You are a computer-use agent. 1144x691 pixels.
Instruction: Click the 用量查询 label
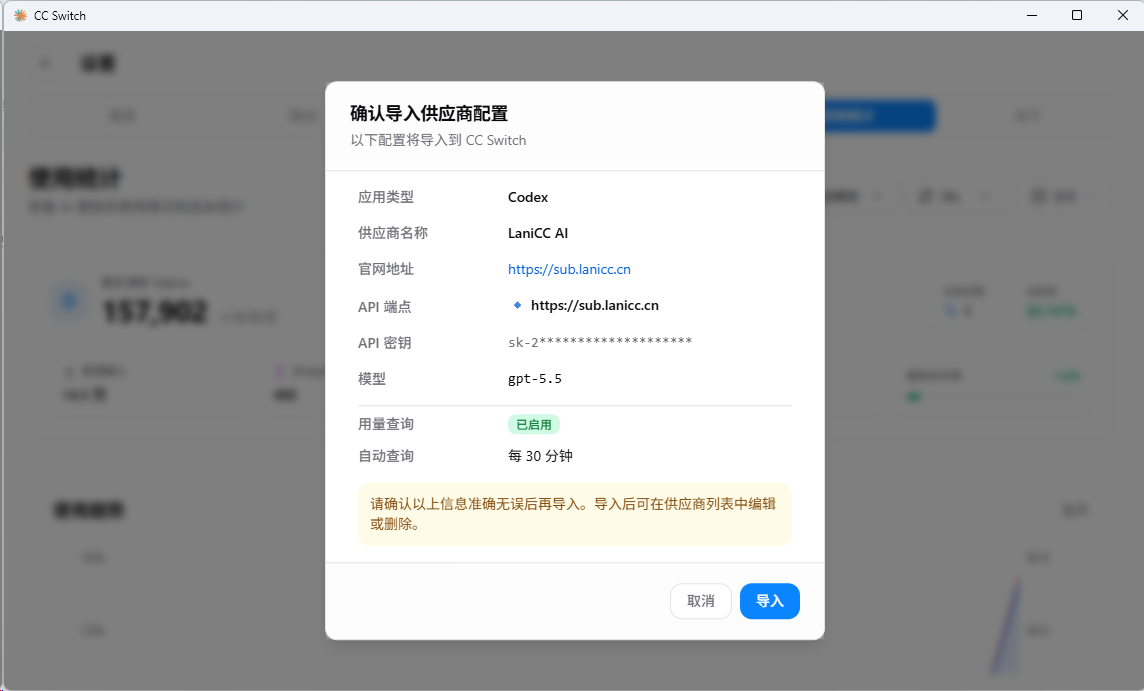tap(385, 424)
